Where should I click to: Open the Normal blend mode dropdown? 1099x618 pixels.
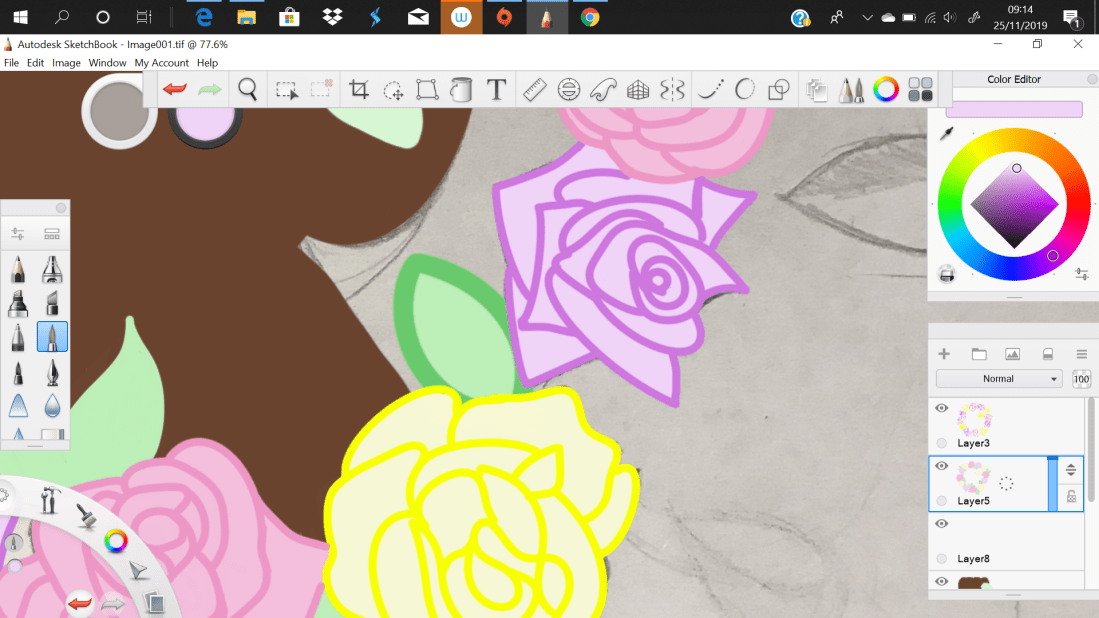998,379
